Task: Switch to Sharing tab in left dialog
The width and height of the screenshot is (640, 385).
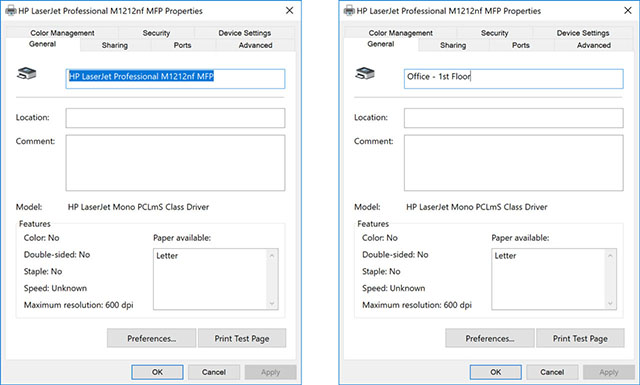Action: coord(115,45)
